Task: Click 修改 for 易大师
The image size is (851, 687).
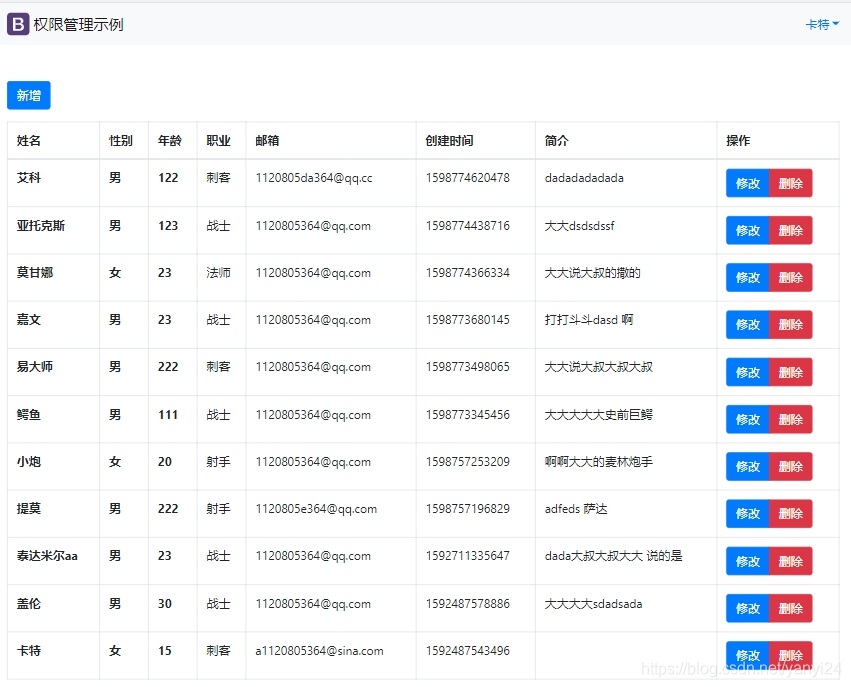Action: click(x=747, y=372)
